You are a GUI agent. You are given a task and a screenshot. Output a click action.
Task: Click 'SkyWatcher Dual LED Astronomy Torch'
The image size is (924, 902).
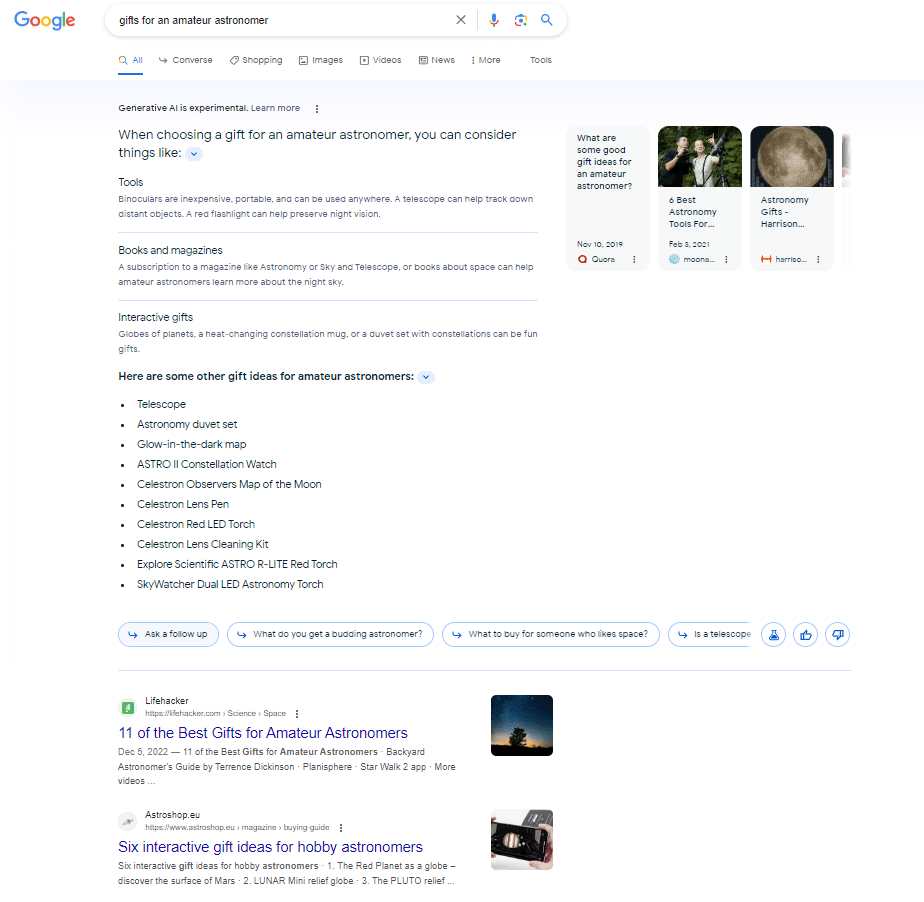(x=230, y=584)
